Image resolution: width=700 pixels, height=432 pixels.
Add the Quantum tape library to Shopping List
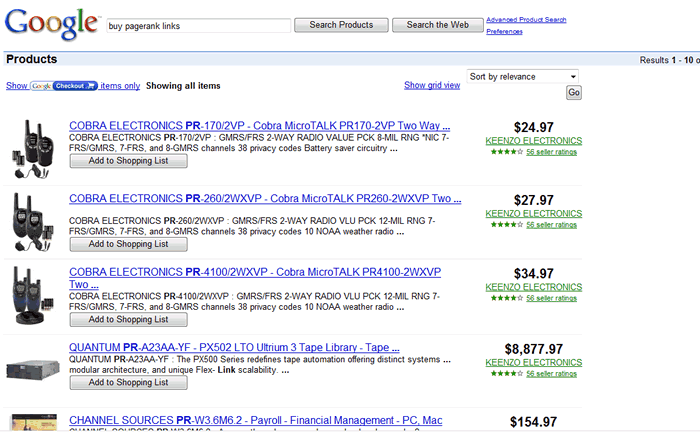129,382
